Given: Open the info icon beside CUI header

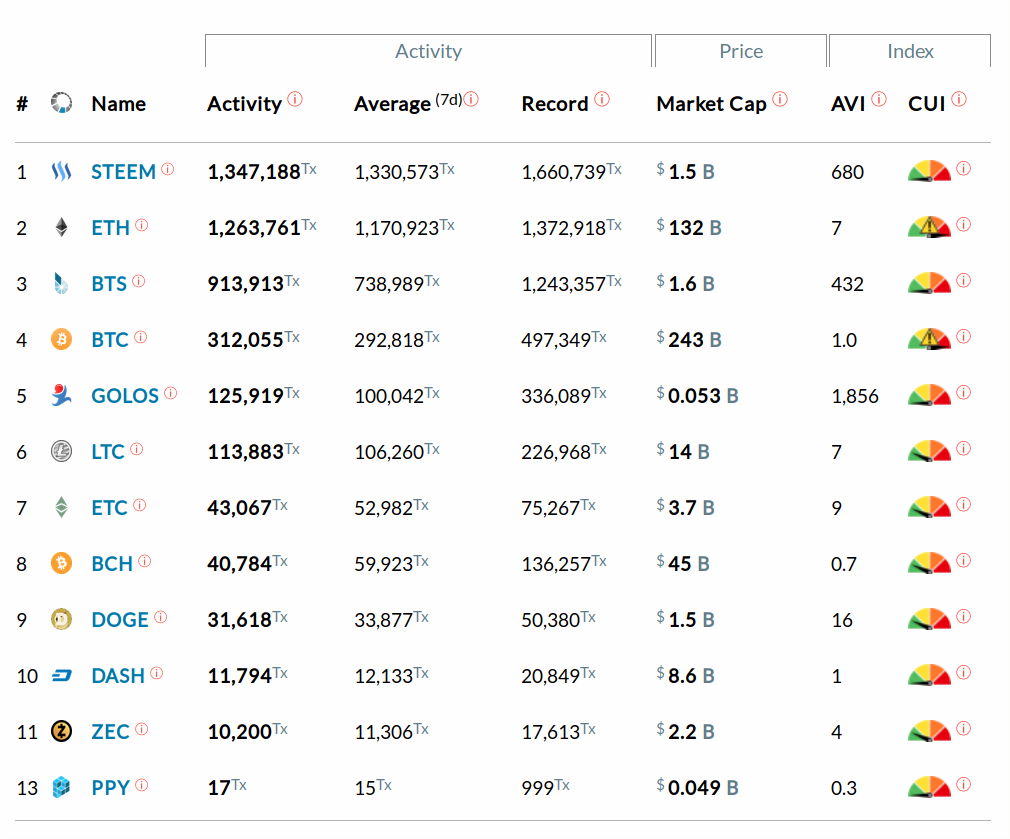Looking at the screenshot, I should pos(959,99).
